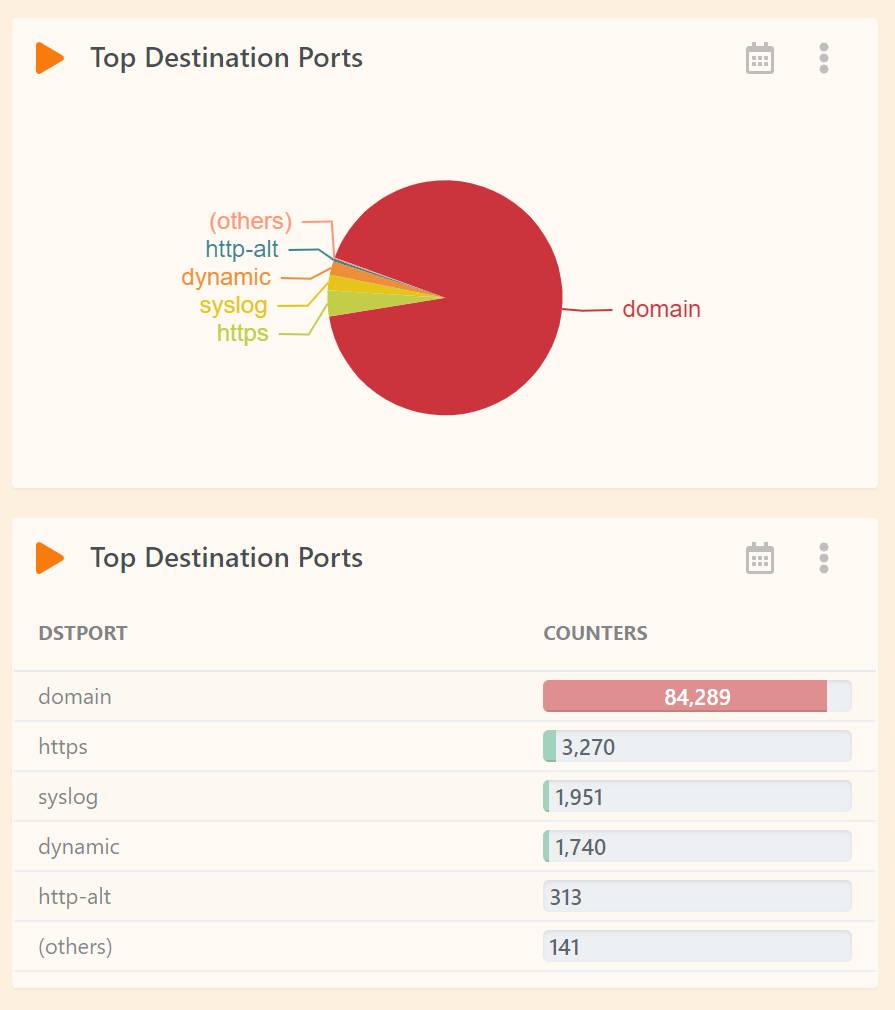
Task: Click the syslog legend label on chart
Action: pyautogui.click(x=233, y=305)
